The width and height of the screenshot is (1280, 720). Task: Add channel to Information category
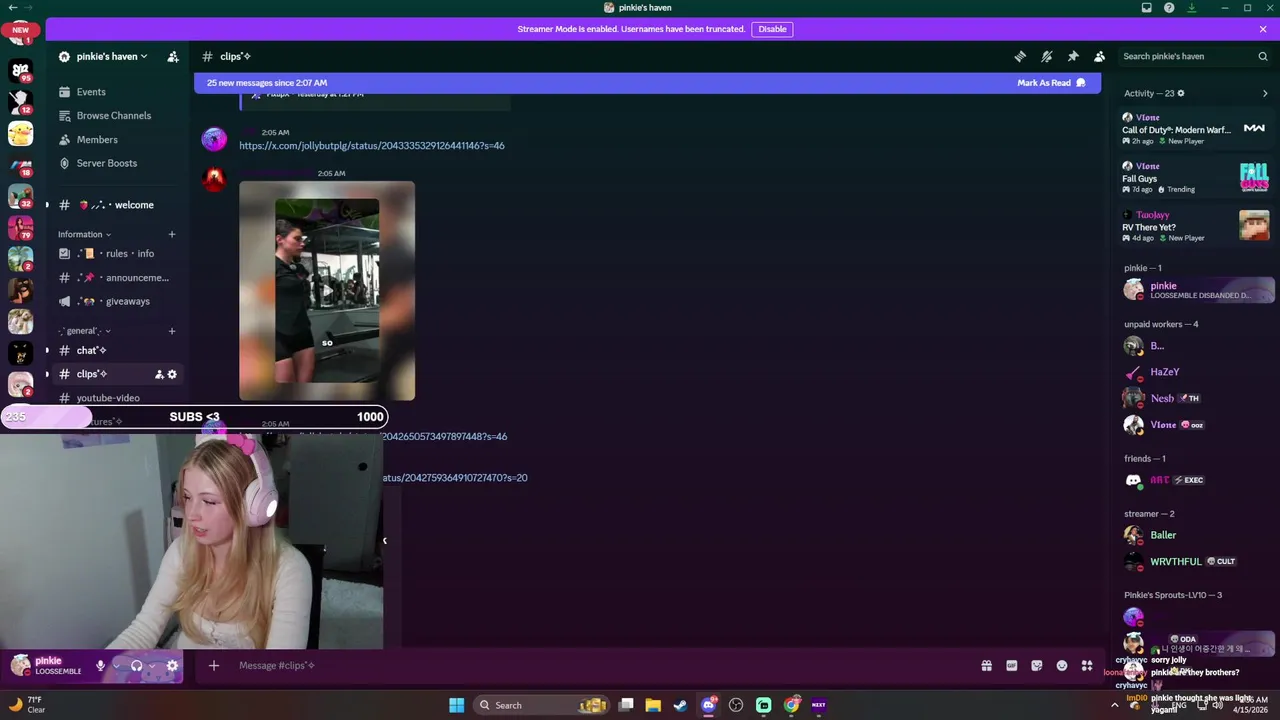[172, 234]
